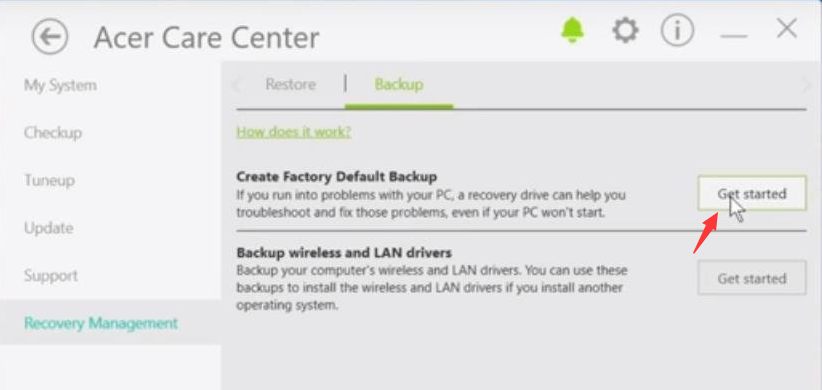This screenshot has height=390, width=822.
Task: Click the wireless and LAN drivers description paragraph
Action: (x=432, y=287)
